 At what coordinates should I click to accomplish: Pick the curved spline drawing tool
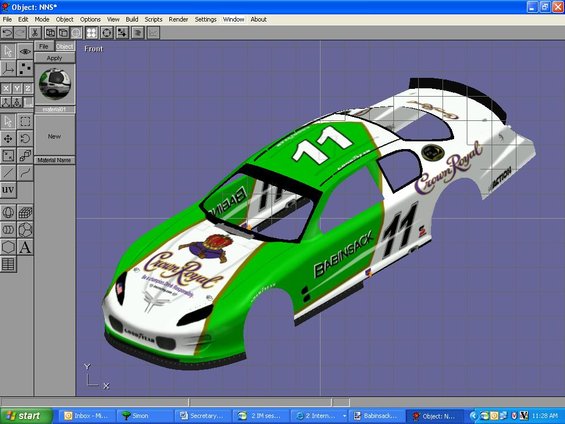(x=25, y=173)
